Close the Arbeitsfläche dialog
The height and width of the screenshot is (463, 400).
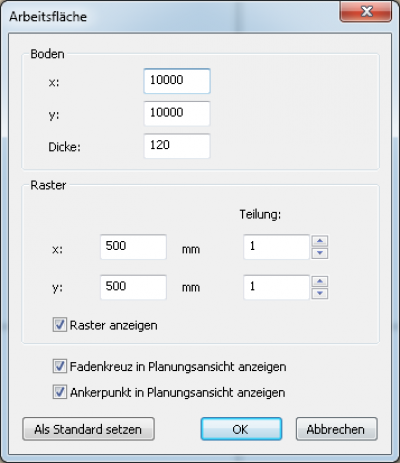(x=366, y=12)
